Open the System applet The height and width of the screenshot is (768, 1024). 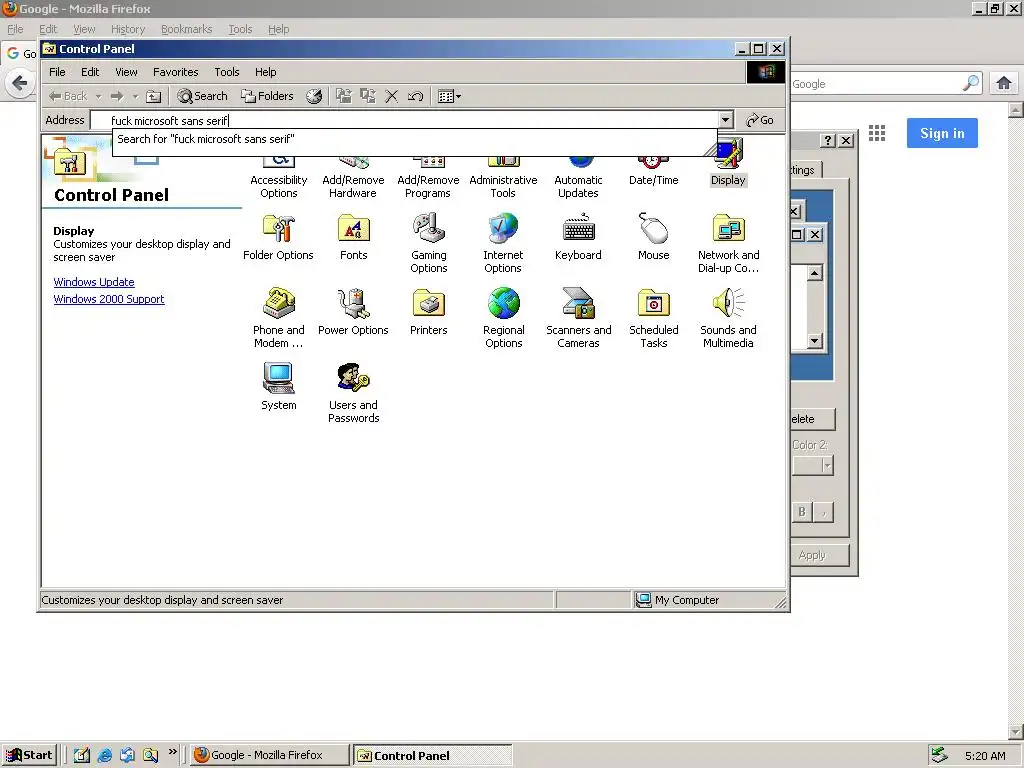point(279,387)
